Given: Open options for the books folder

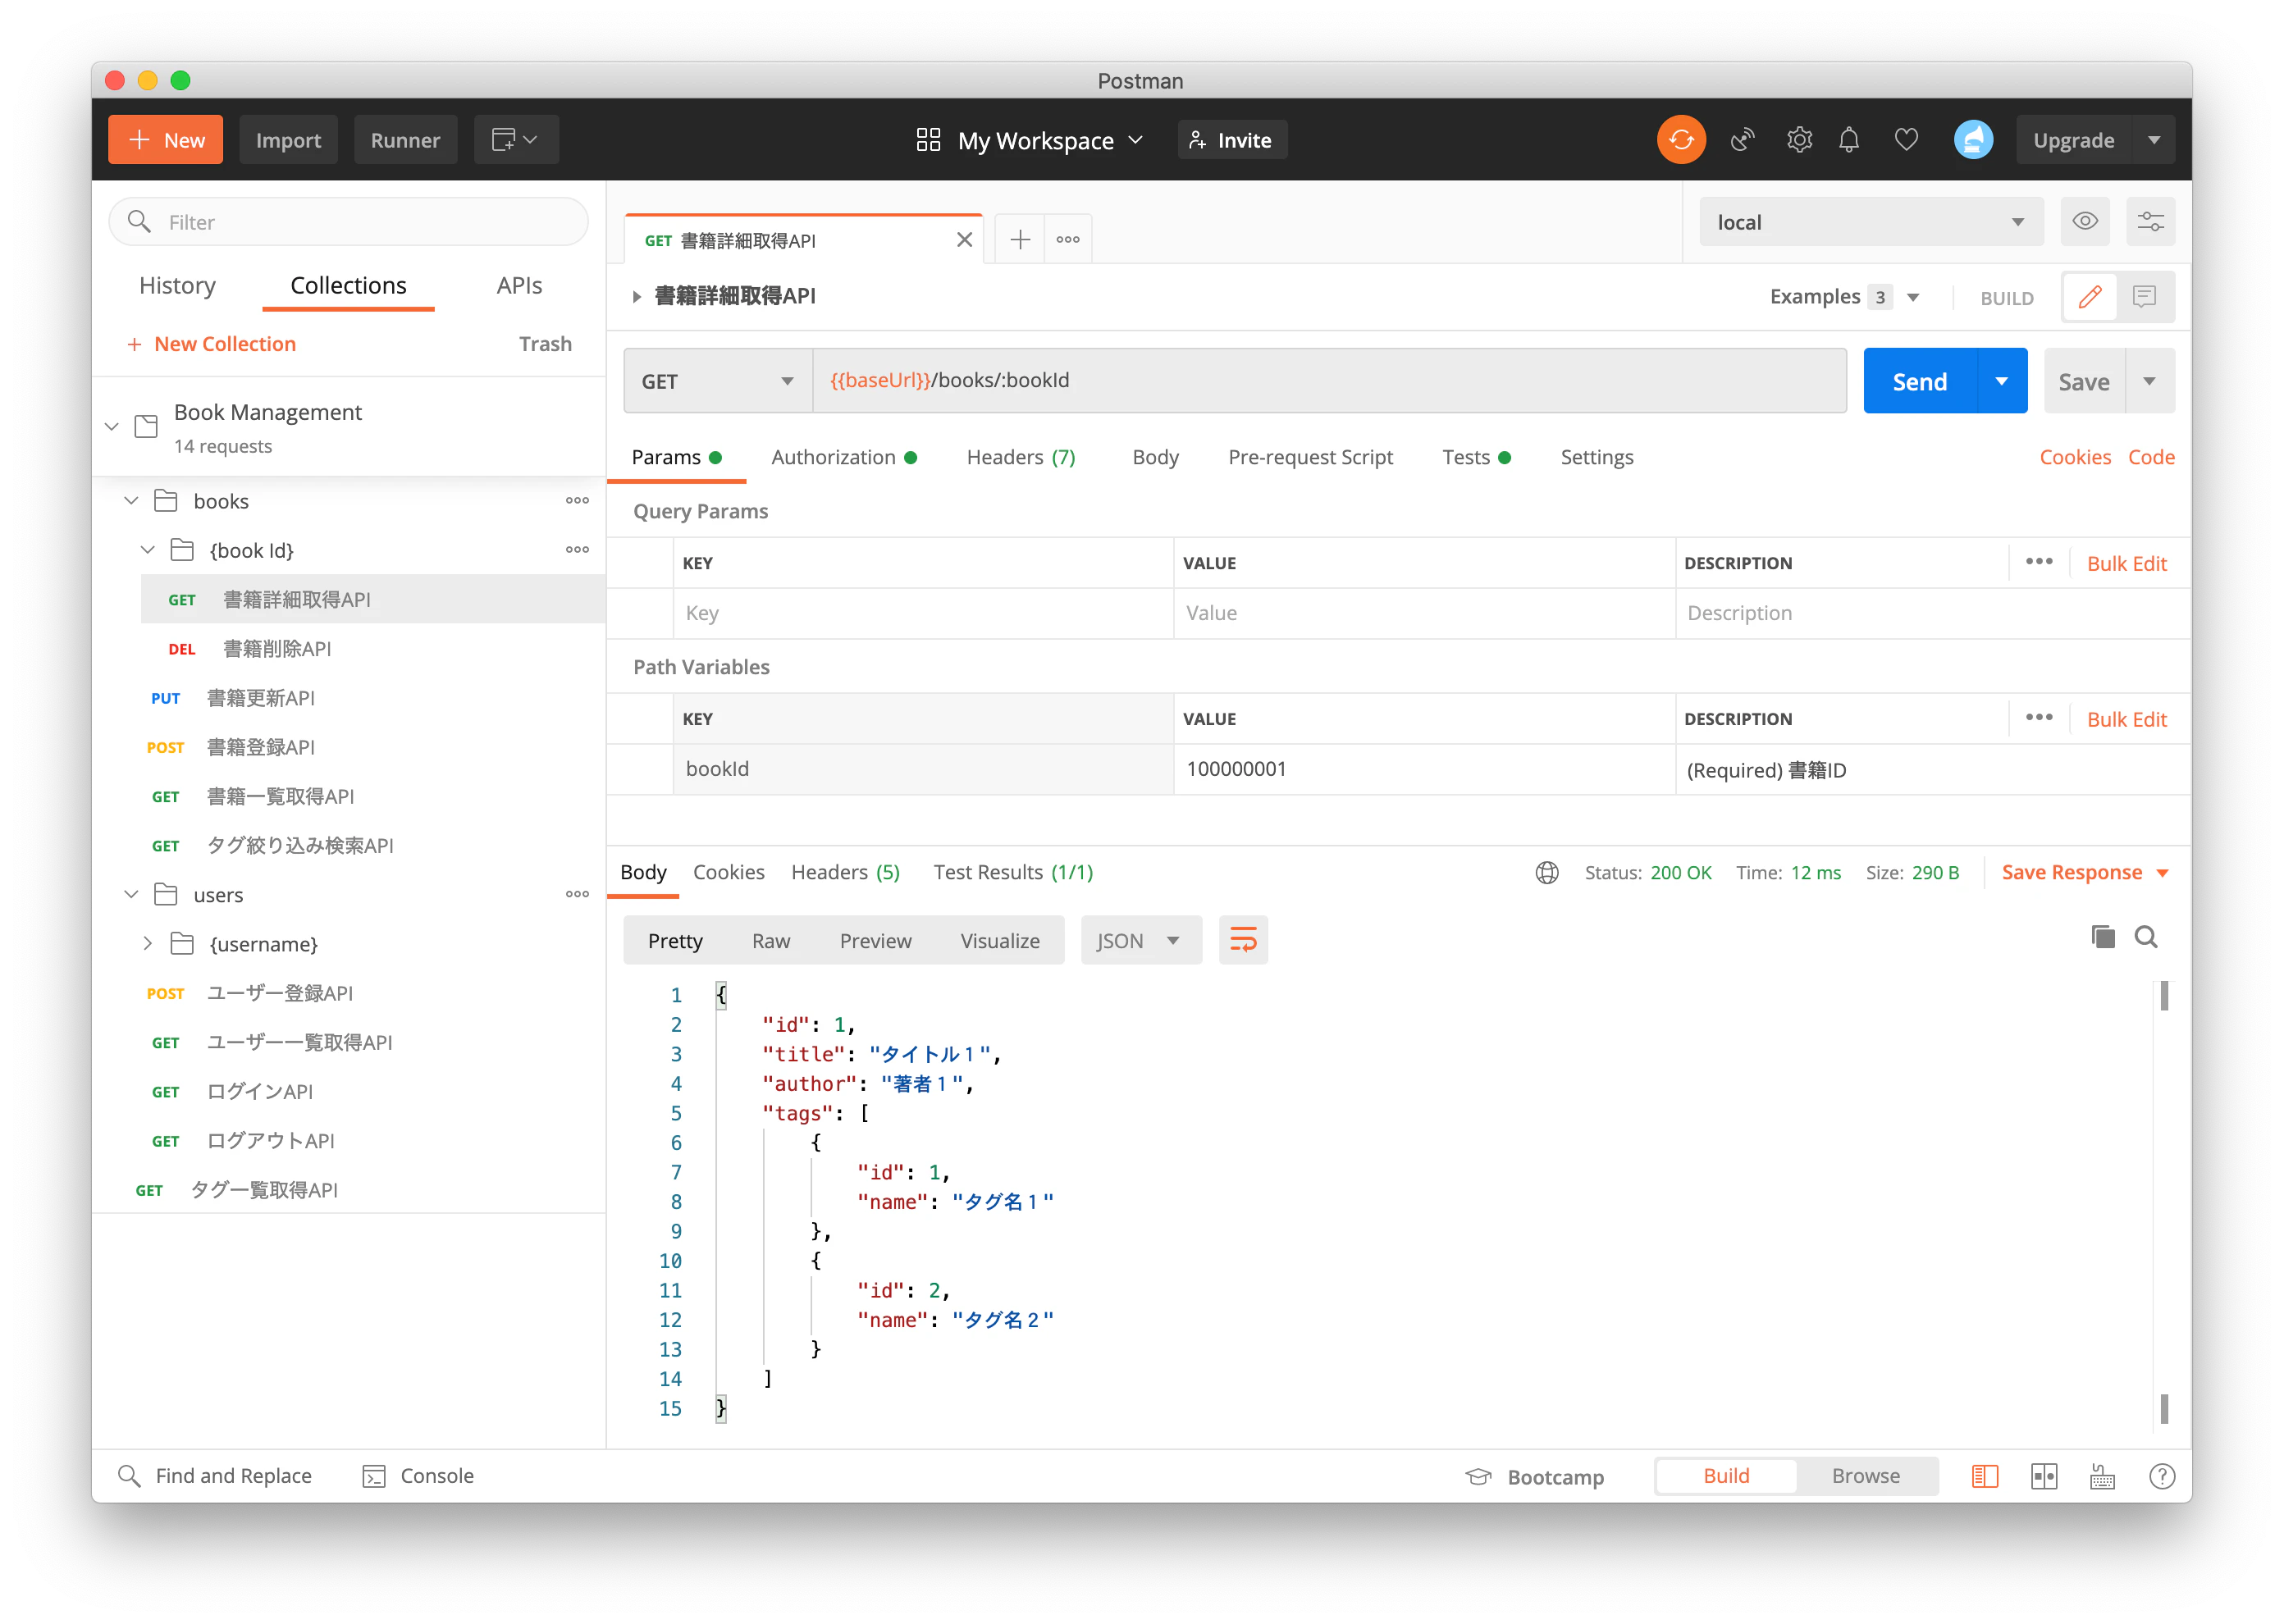Looking at the screenshot, I should (577, 501).
